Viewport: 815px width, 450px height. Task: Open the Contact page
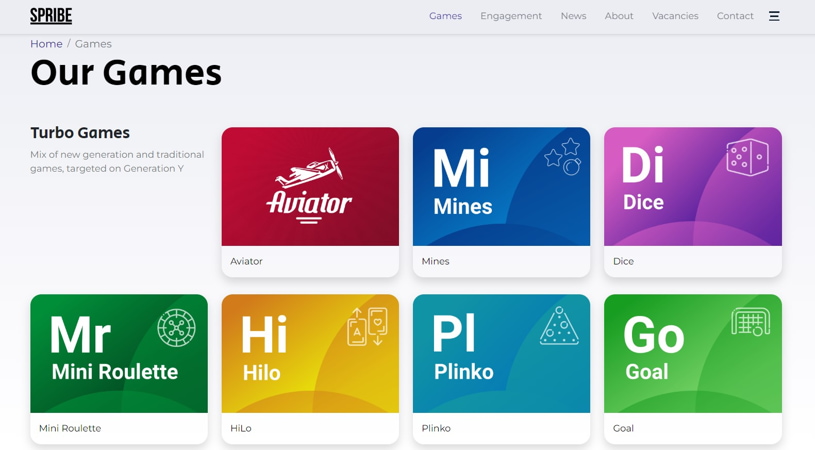point(735,16)
